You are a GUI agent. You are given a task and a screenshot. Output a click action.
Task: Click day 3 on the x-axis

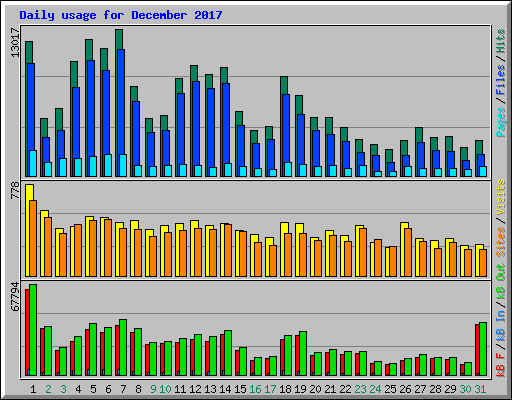point(63,389)
